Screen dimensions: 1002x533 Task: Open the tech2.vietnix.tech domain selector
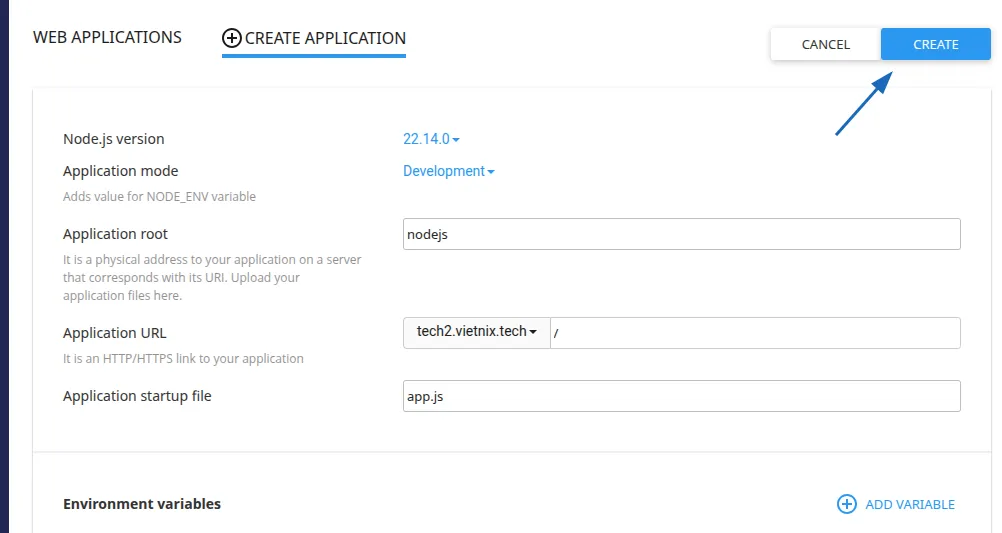[477, 332]
